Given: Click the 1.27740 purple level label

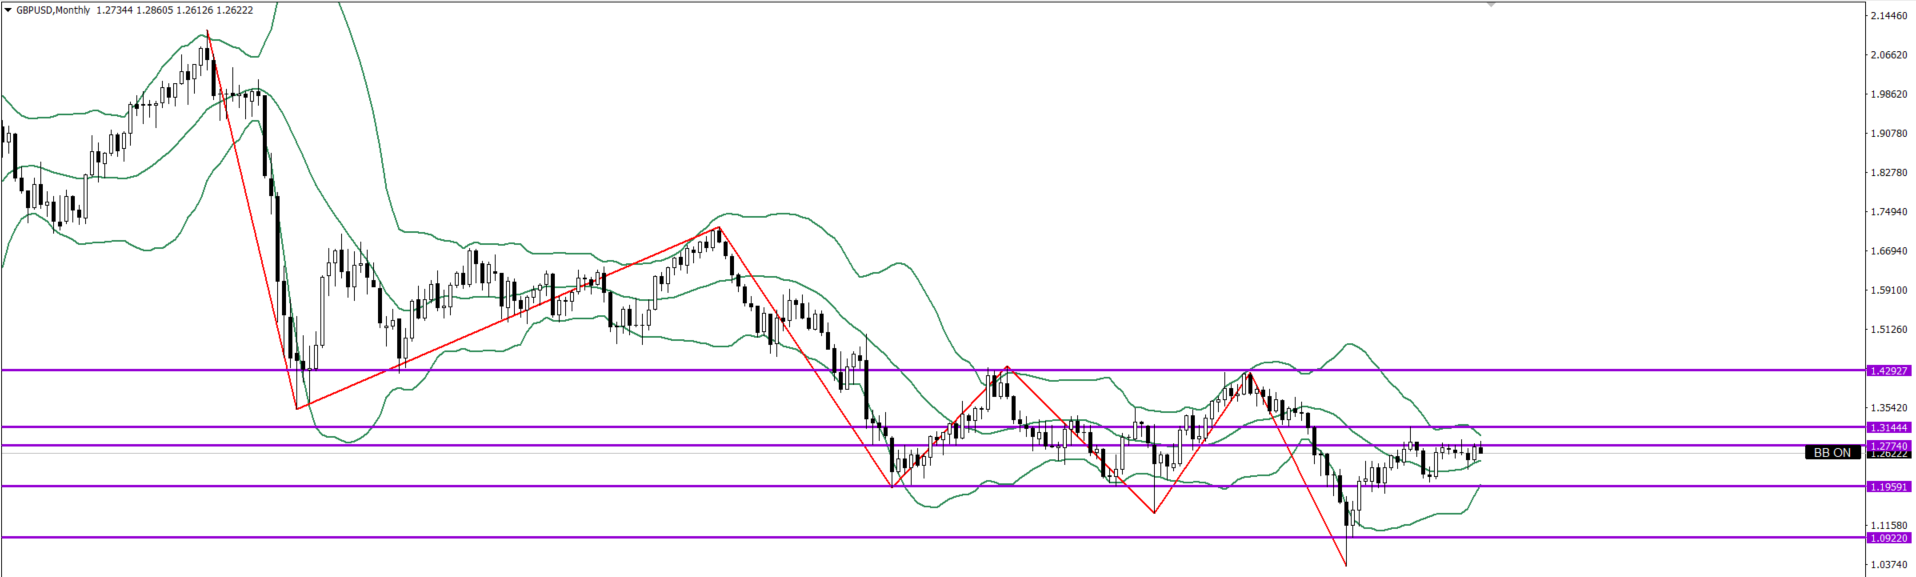Looking at the screenshot, I should tap(1888, 446).
